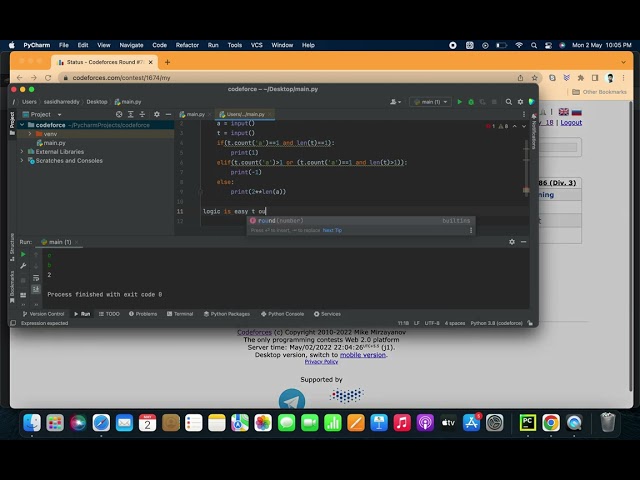Open editor tabs more-options menu
This screenshot has width=640, height=480.
click(524, 114)
